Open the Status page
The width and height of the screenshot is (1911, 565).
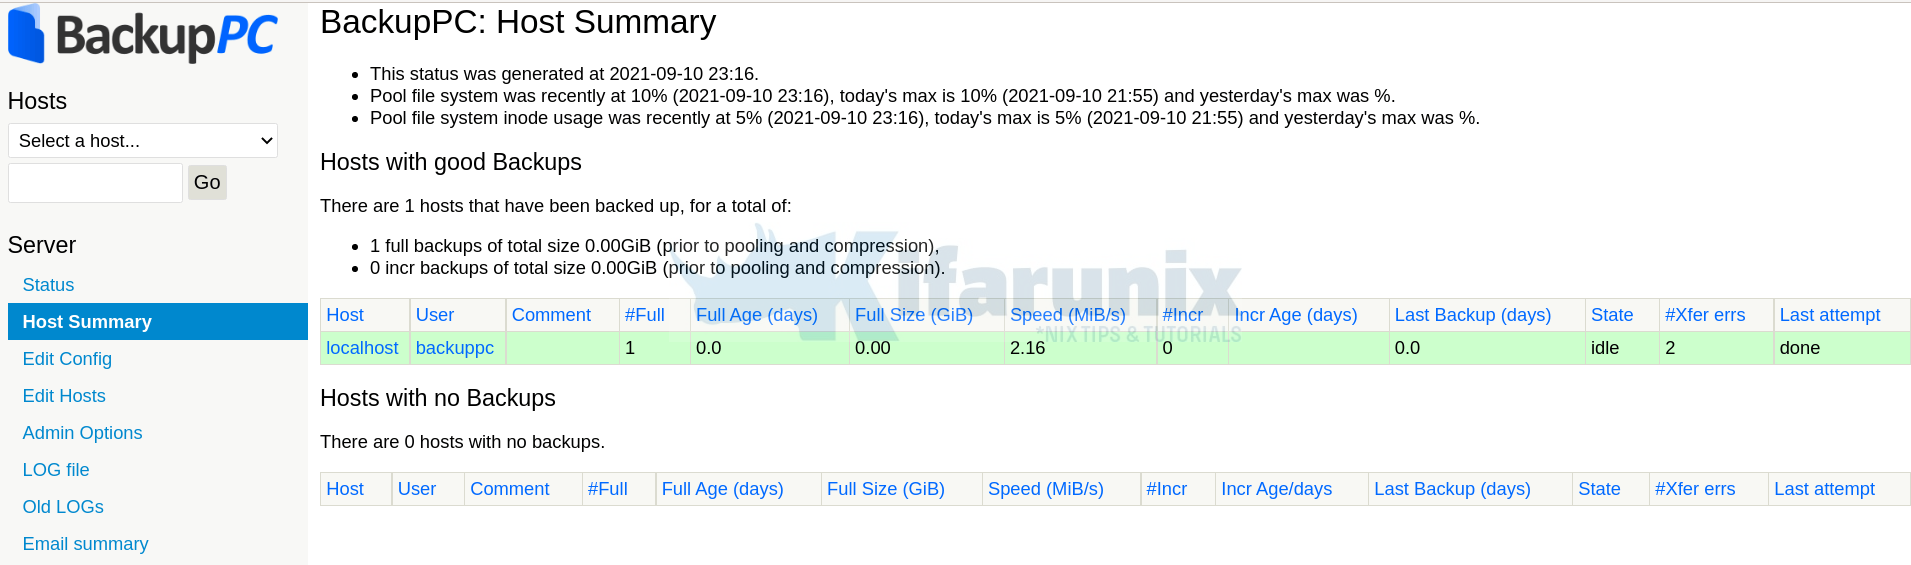tap(48, 285)
